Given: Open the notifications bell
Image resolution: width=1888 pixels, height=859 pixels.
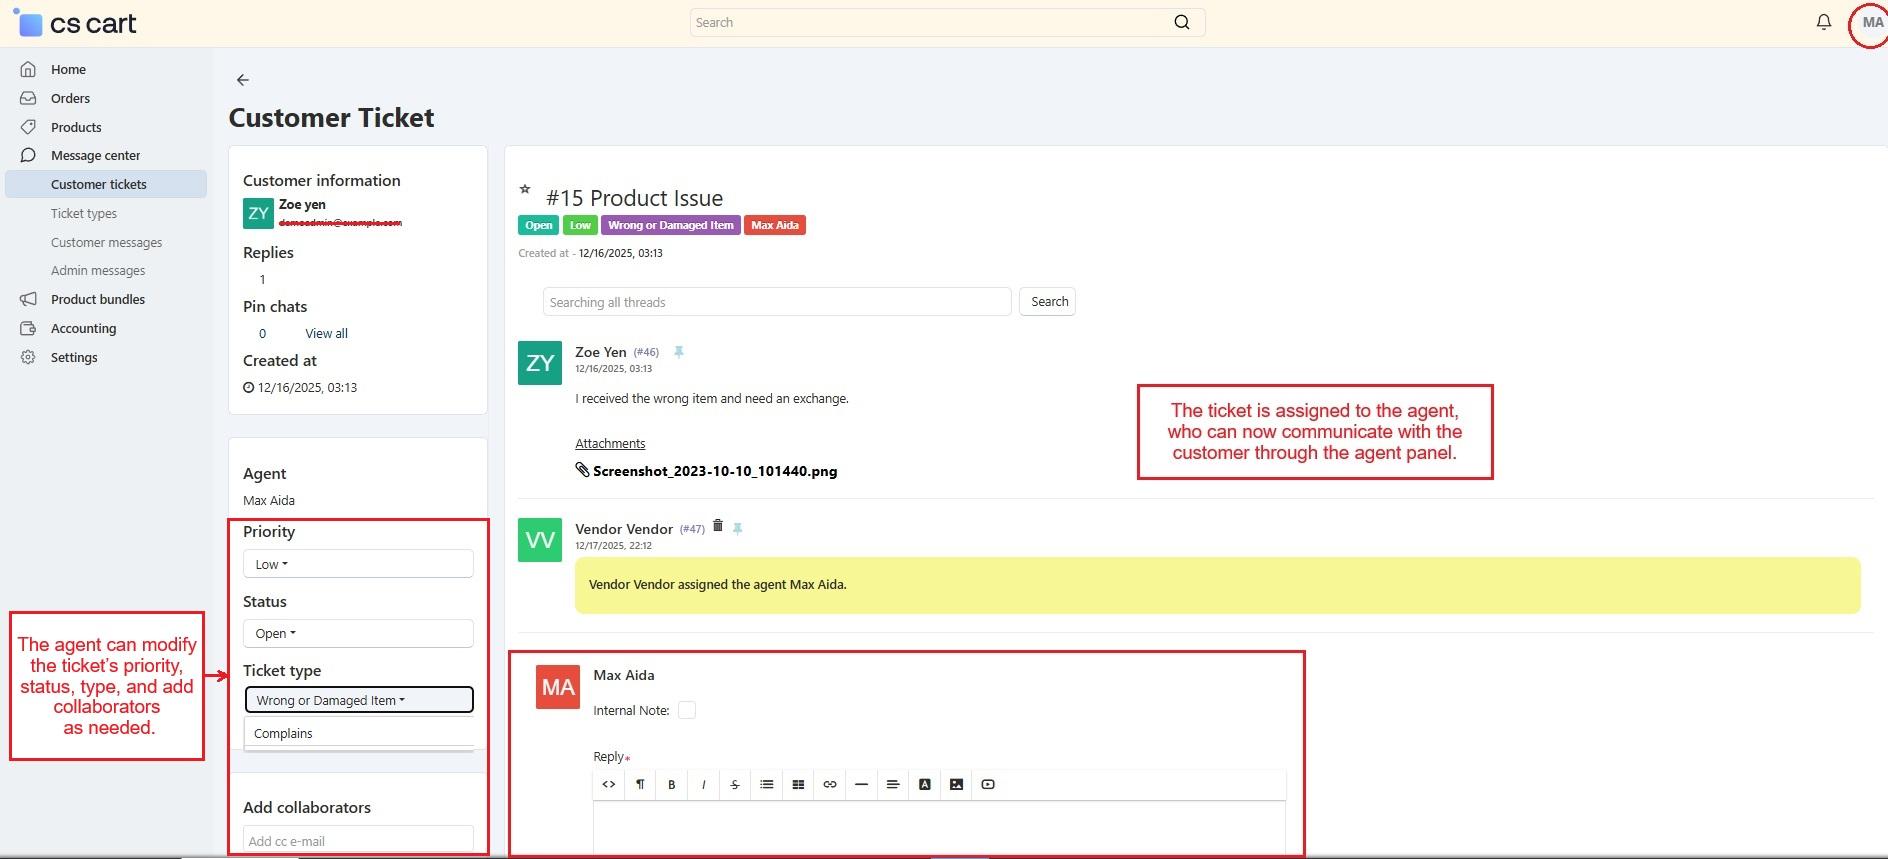Looking at the screenshot, I should point(1823,22).
